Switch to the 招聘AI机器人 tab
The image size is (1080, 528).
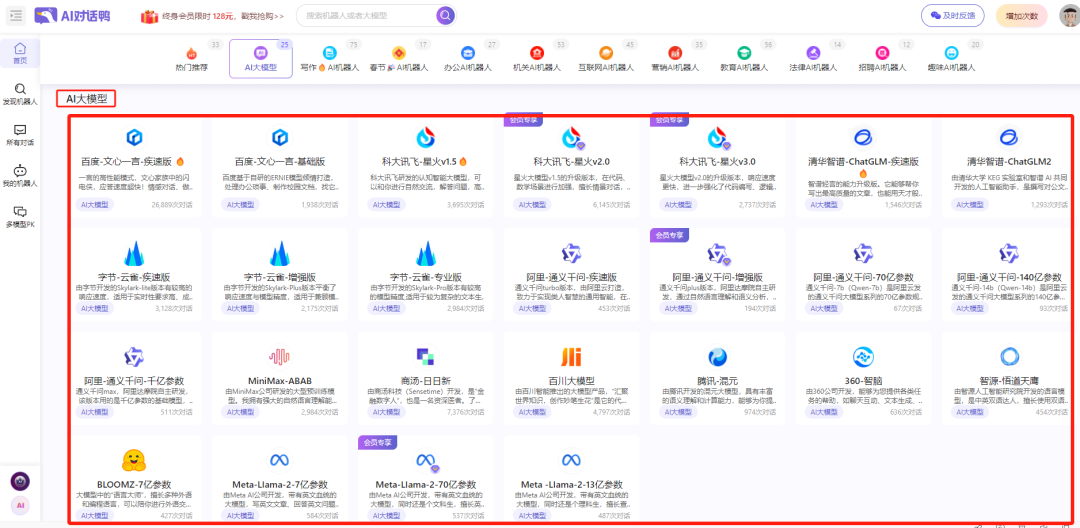tap(882, 59)
